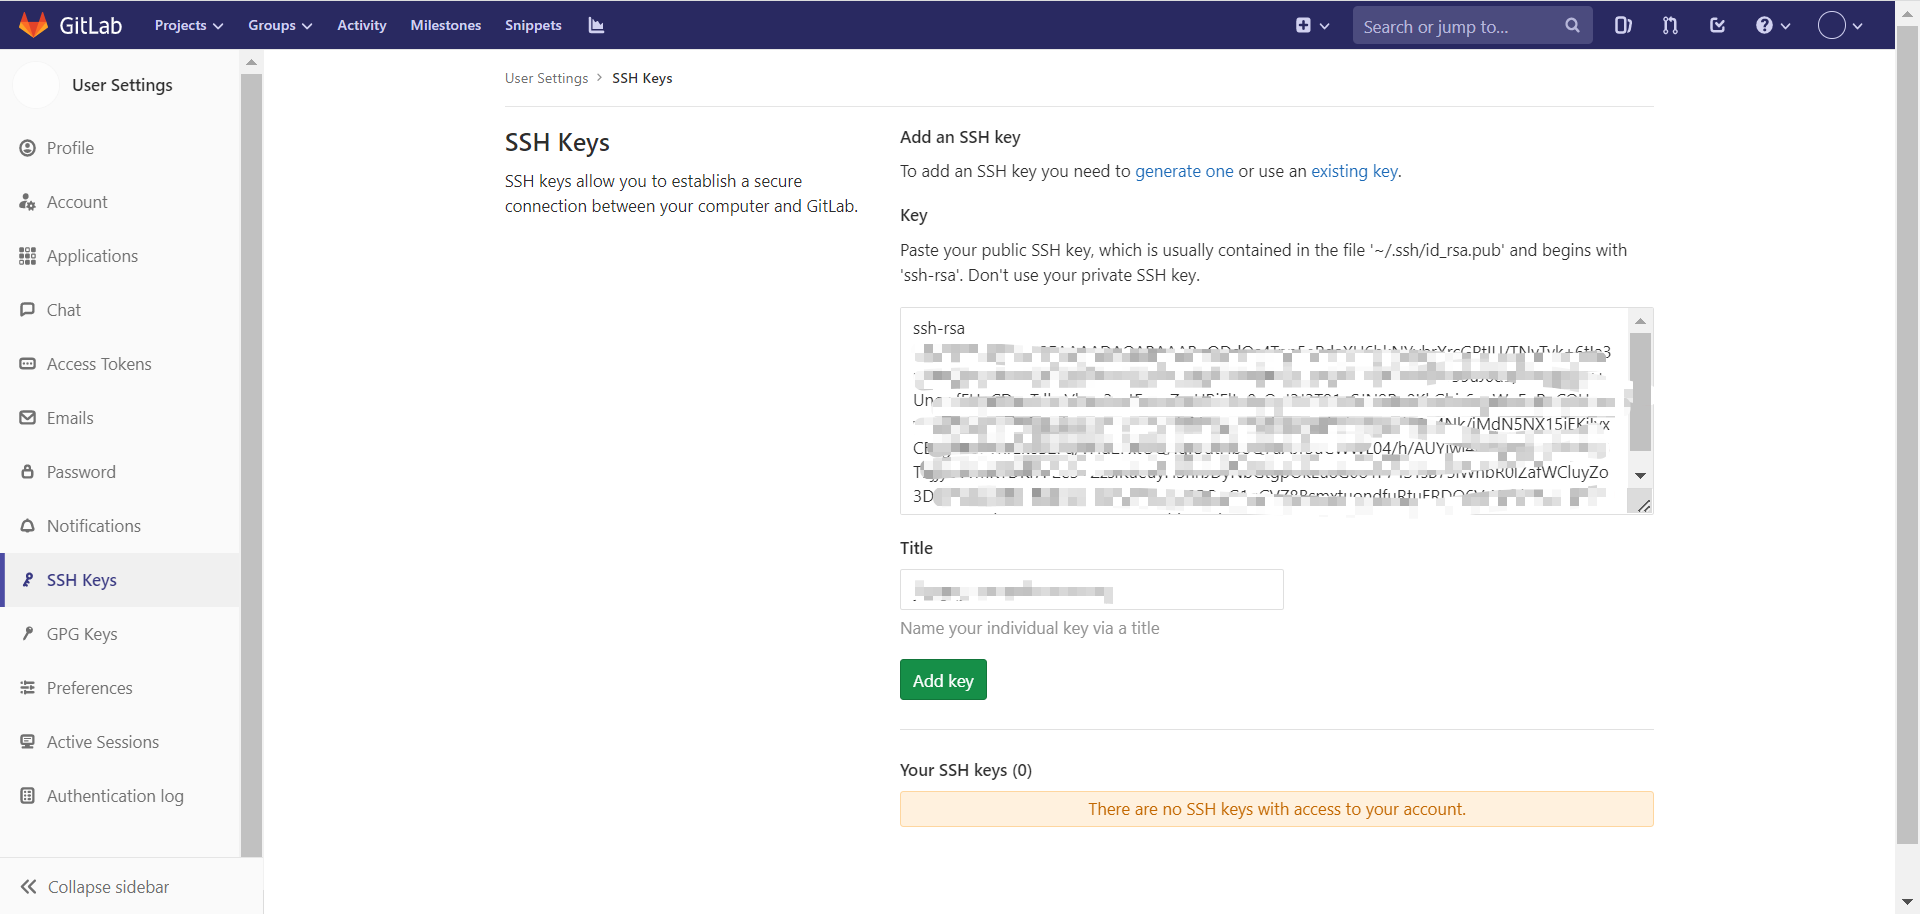Click the Chat bubble icon
The image size is (1920, 914).
(x=28, y=310)
